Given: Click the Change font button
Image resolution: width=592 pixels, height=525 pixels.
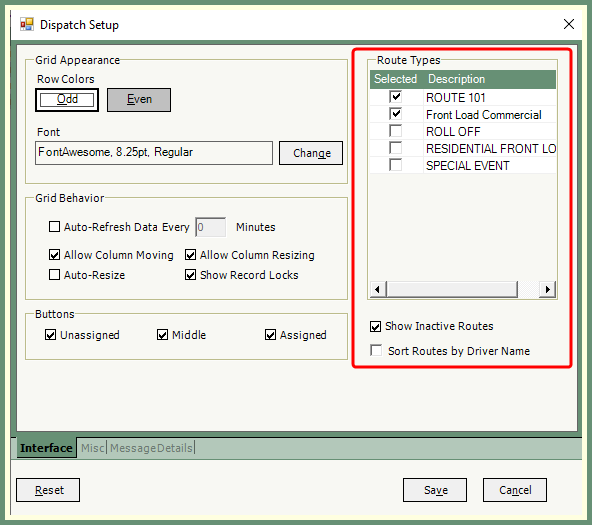Looking at the screenshot, I should (x=311, y=153).
